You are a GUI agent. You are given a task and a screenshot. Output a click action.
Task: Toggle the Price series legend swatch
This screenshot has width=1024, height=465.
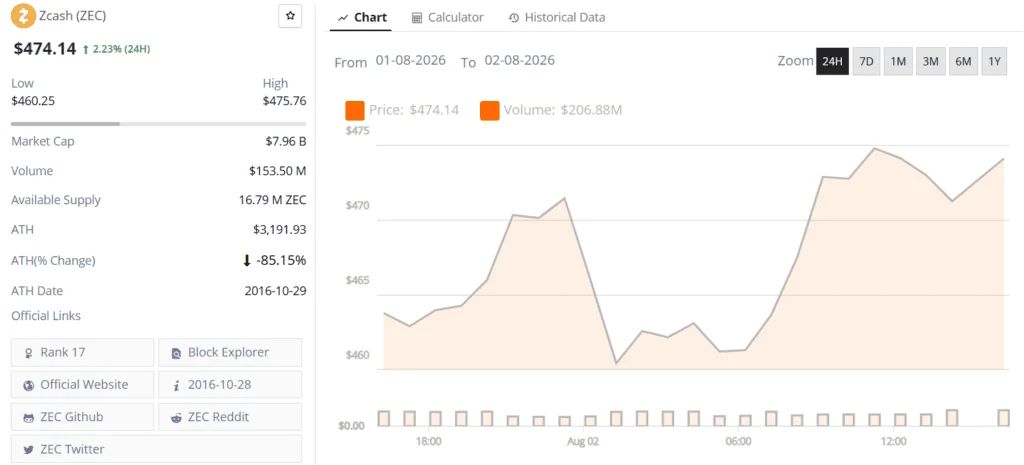click(355, 110)
